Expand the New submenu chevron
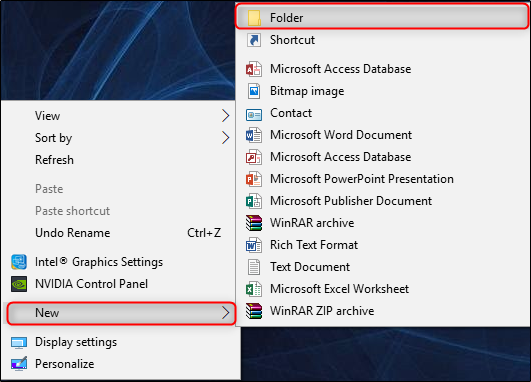531x382 pixels. [226, 313]
